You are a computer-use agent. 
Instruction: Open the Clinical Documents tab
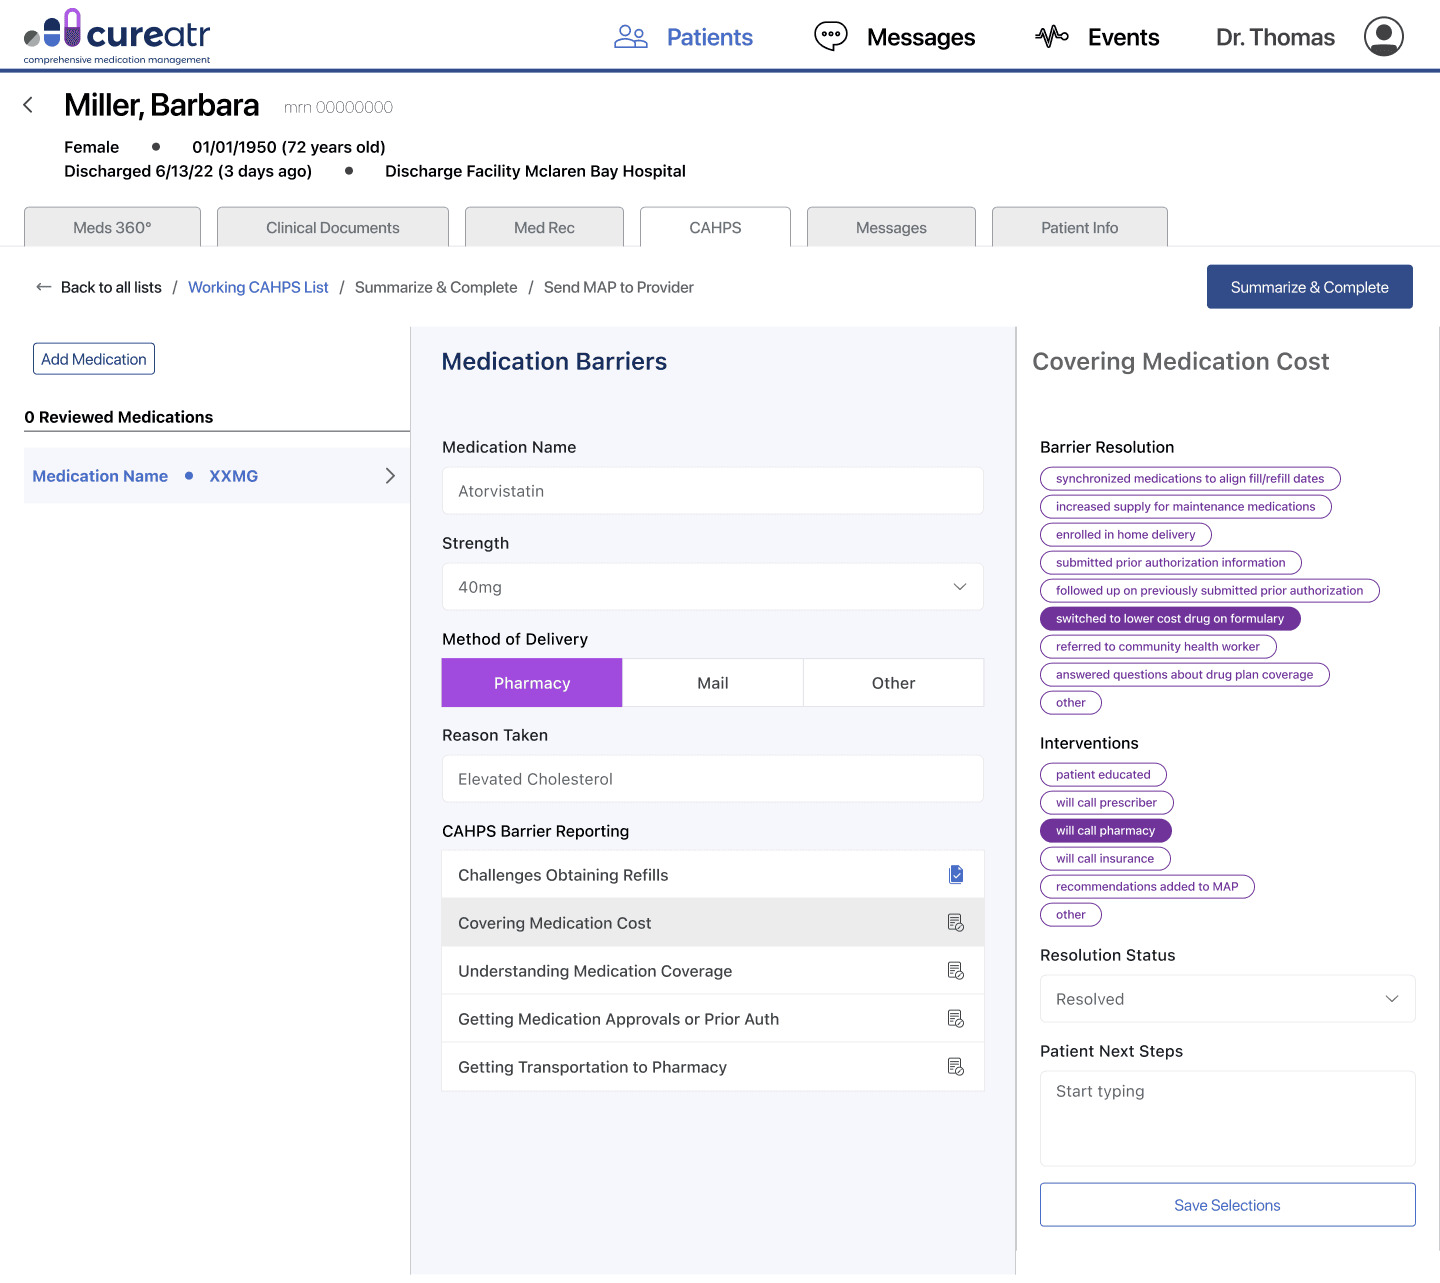coord(333,227)
